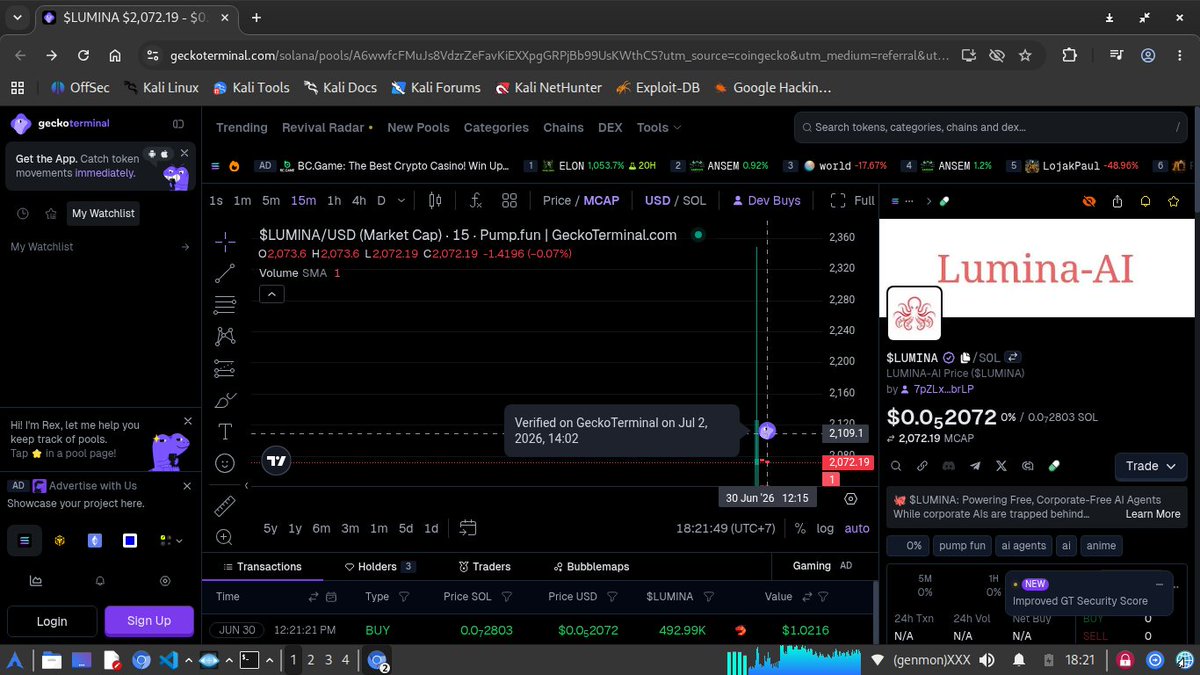Image resolution: width=1200 pixels, height=675 pixels.
Task: Click the share icon in token panel
Action: click(1118, 201)
